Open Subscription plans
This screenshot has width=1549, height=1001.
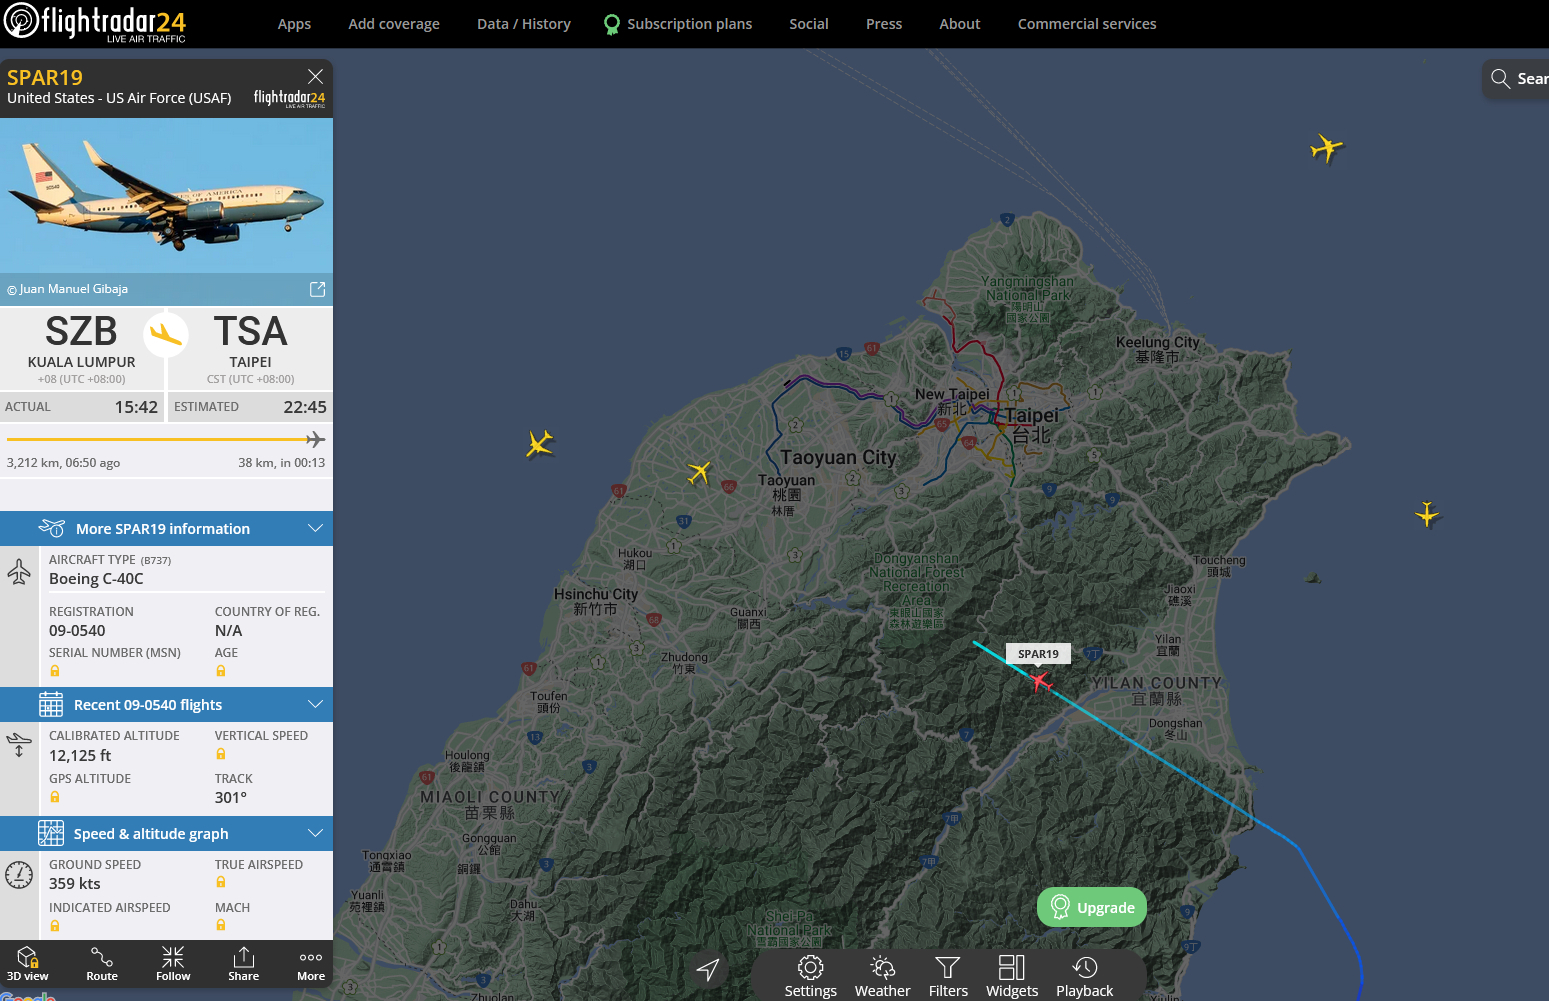coord(678,24)
